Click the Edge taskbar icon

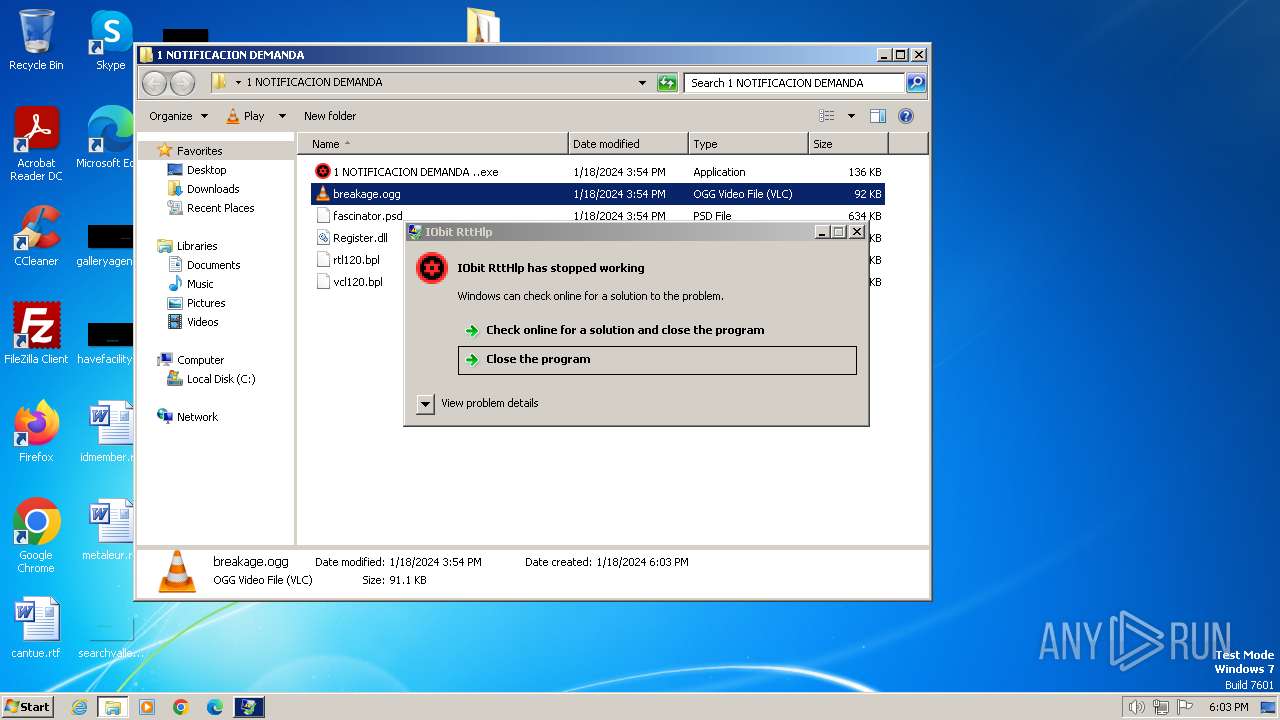[215, 707]
